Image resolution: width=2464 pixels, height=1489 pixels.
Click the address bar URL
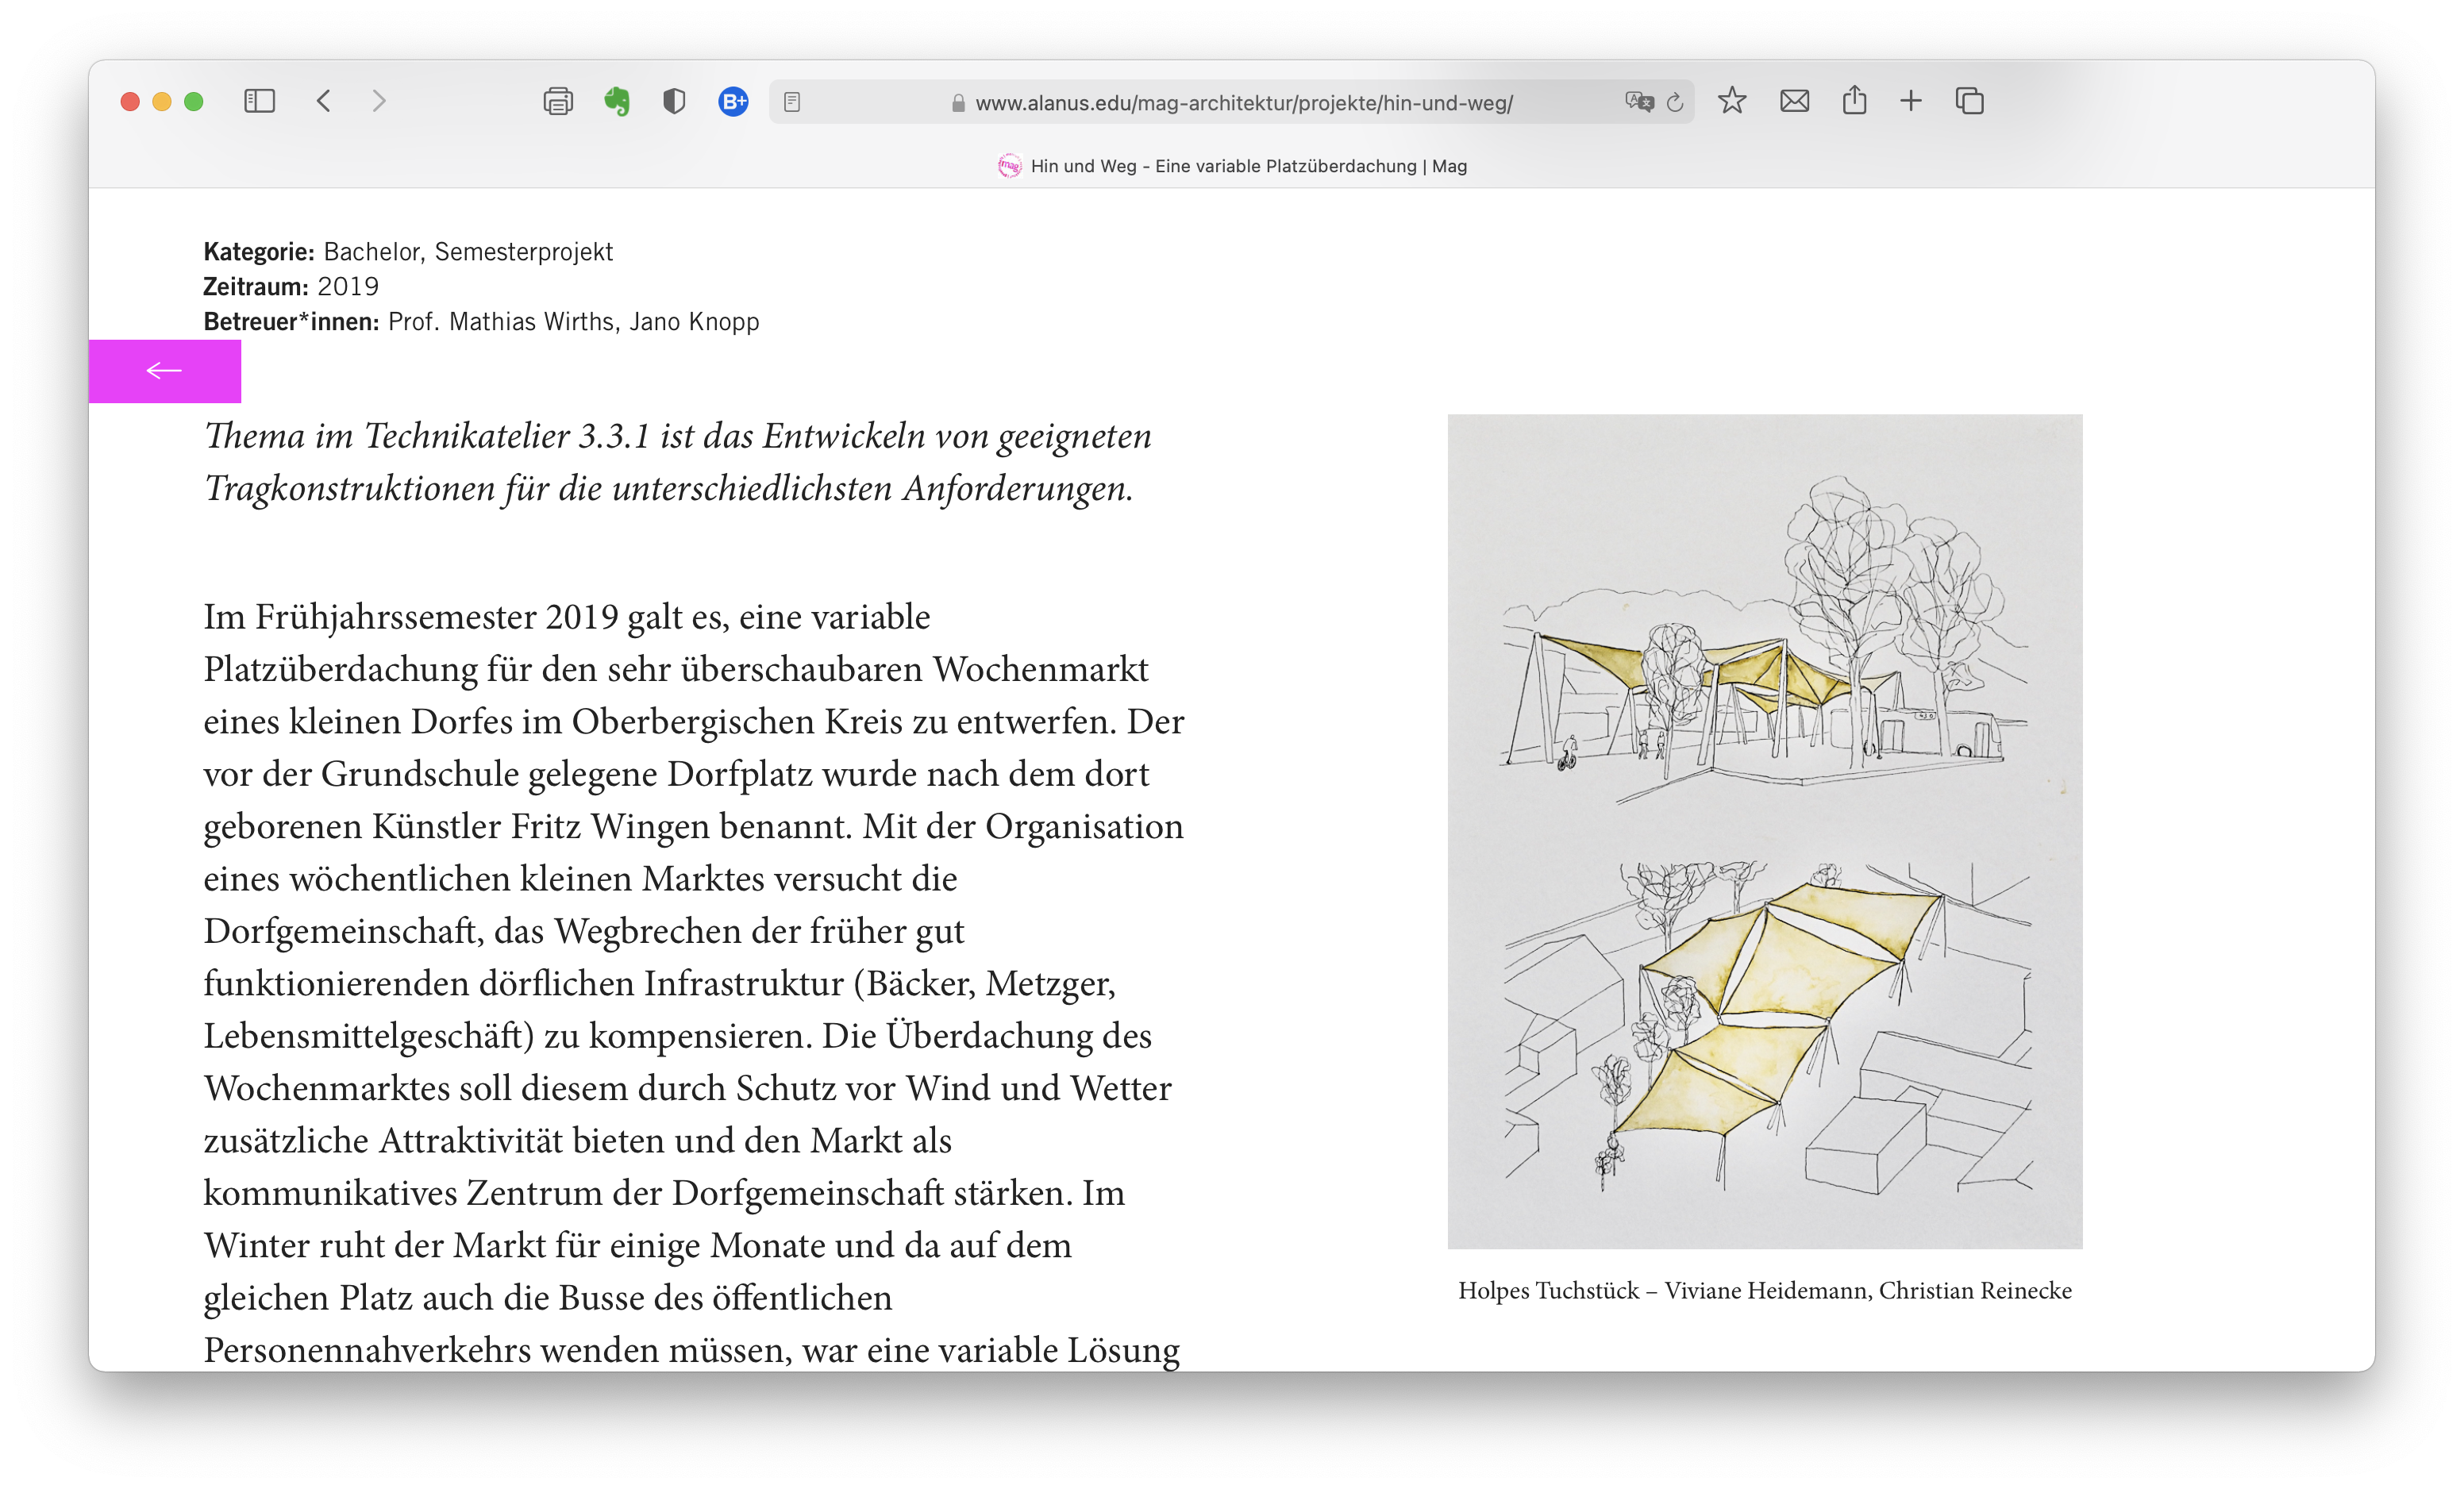pyautogui.click(x=1244, y=103)
